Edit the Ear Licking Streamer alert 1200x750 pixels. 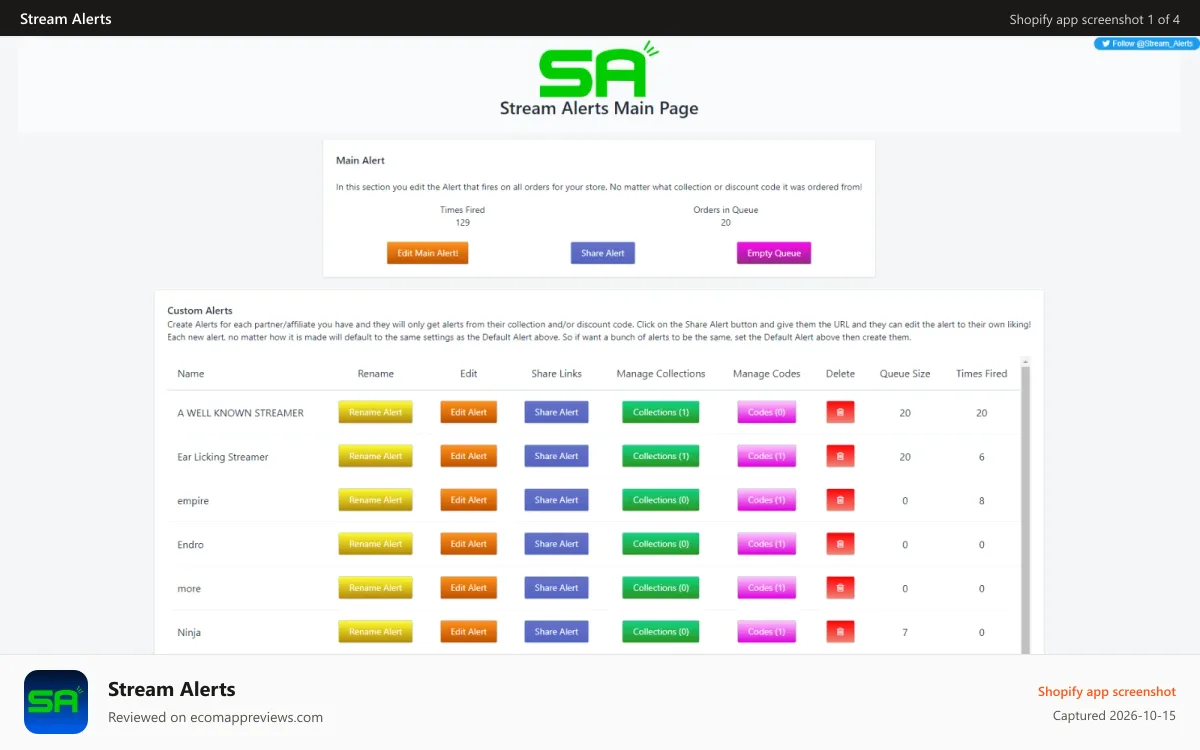469,456
